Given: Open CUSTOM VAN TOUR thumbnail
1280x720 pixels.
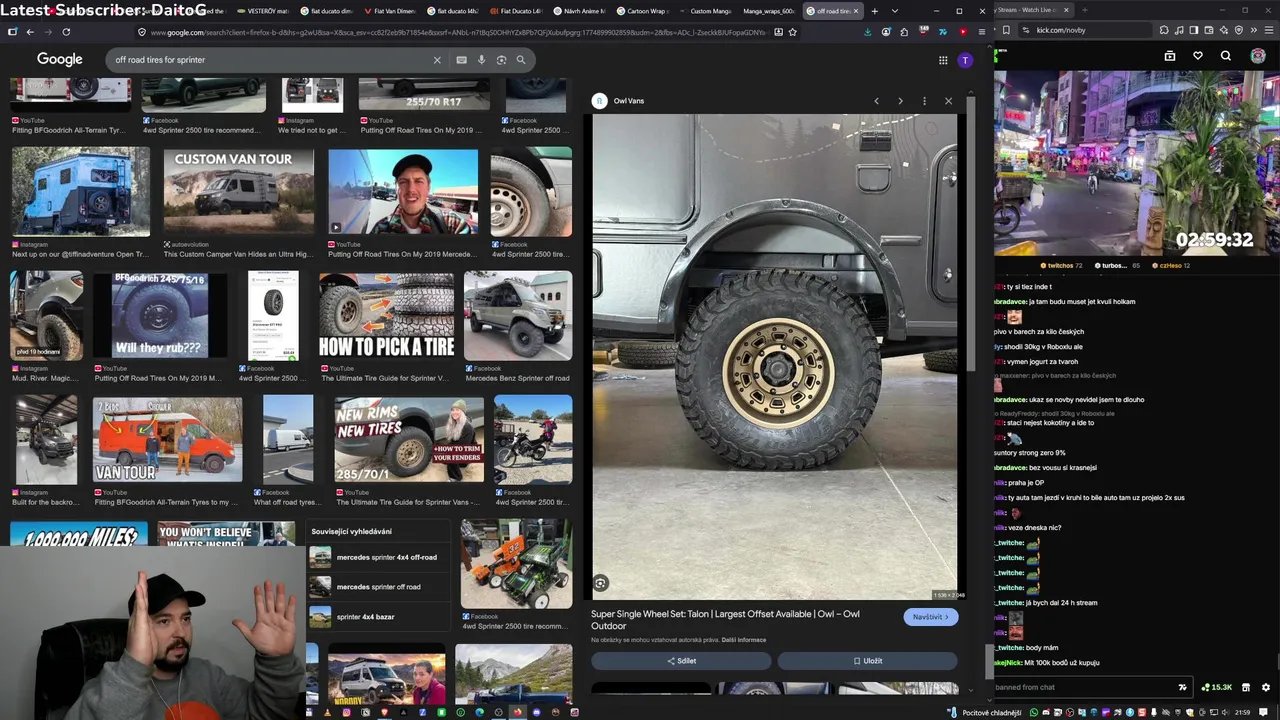Looking at the screenshot, I should pos(238,191).
